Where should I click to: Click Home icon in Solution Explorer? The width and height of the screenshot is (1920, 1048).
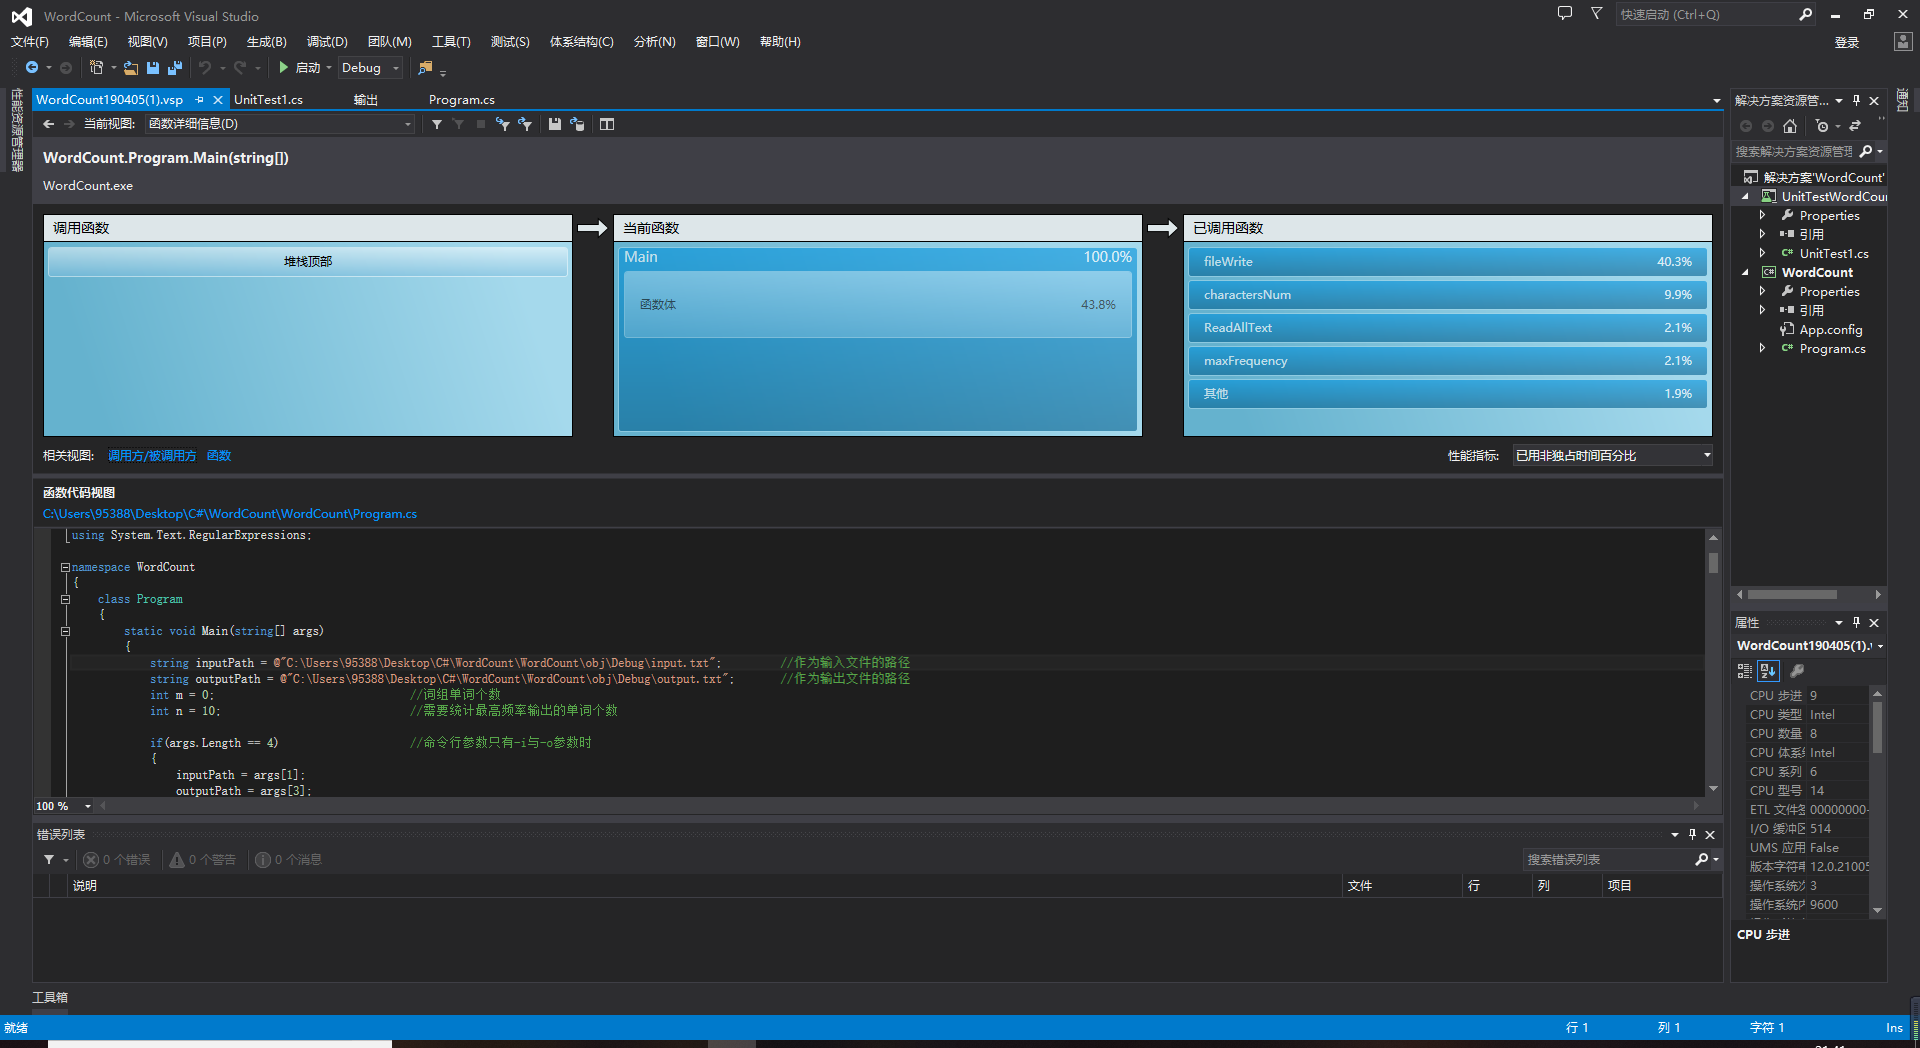coord(1790,126)
